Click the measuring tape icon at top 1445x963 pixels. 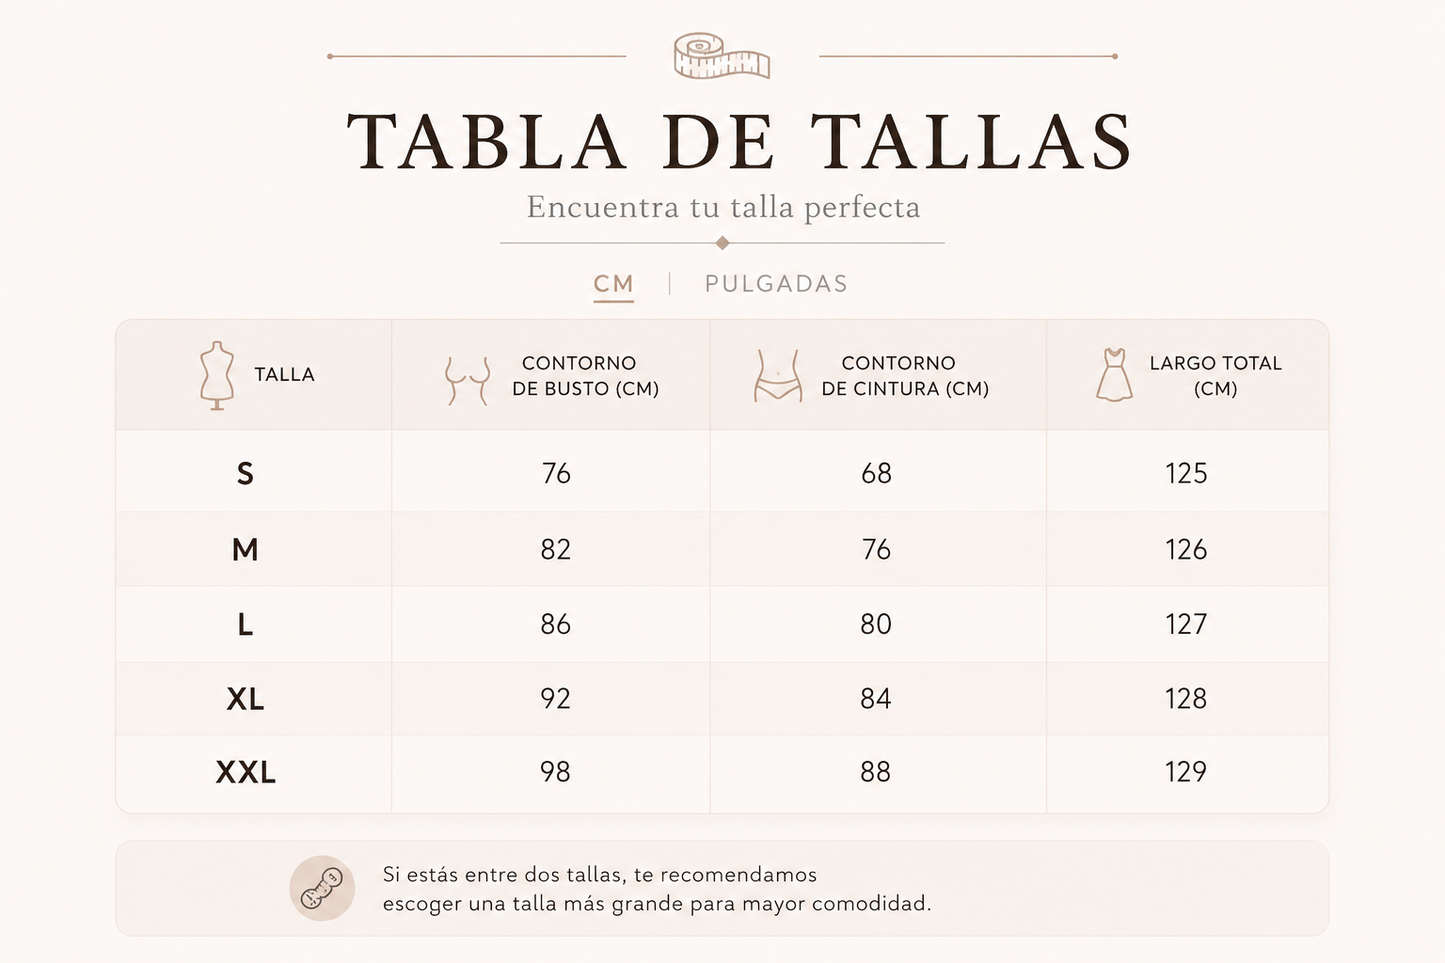pyautogui.click(x=722, y=56)
